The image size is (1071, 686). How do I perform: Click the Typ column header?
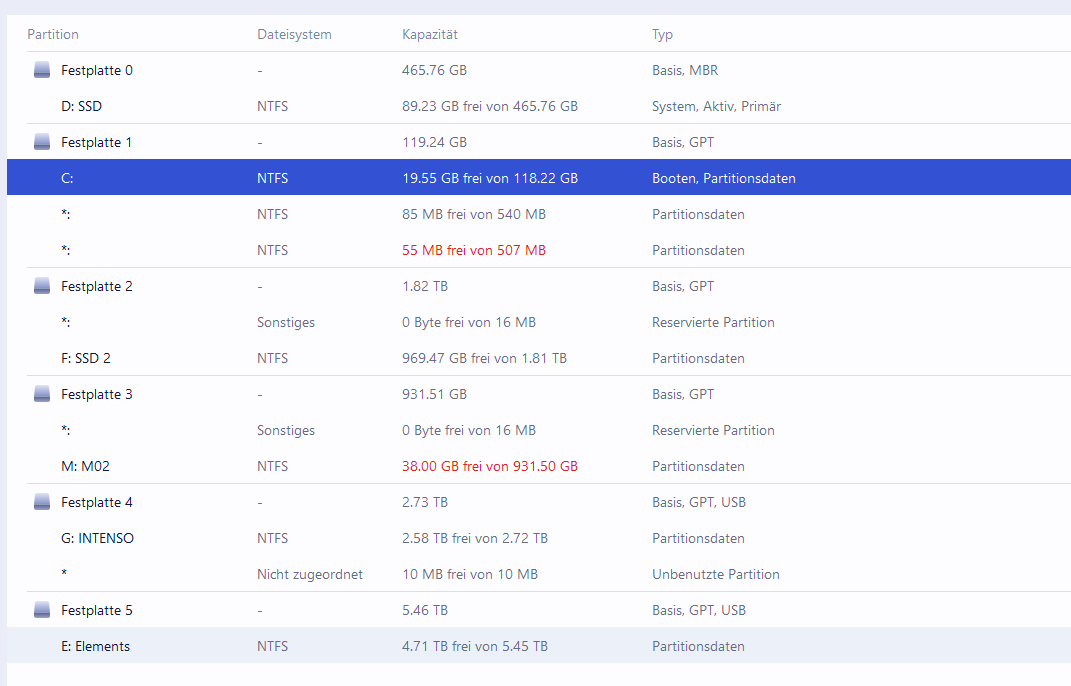[662, 34]
